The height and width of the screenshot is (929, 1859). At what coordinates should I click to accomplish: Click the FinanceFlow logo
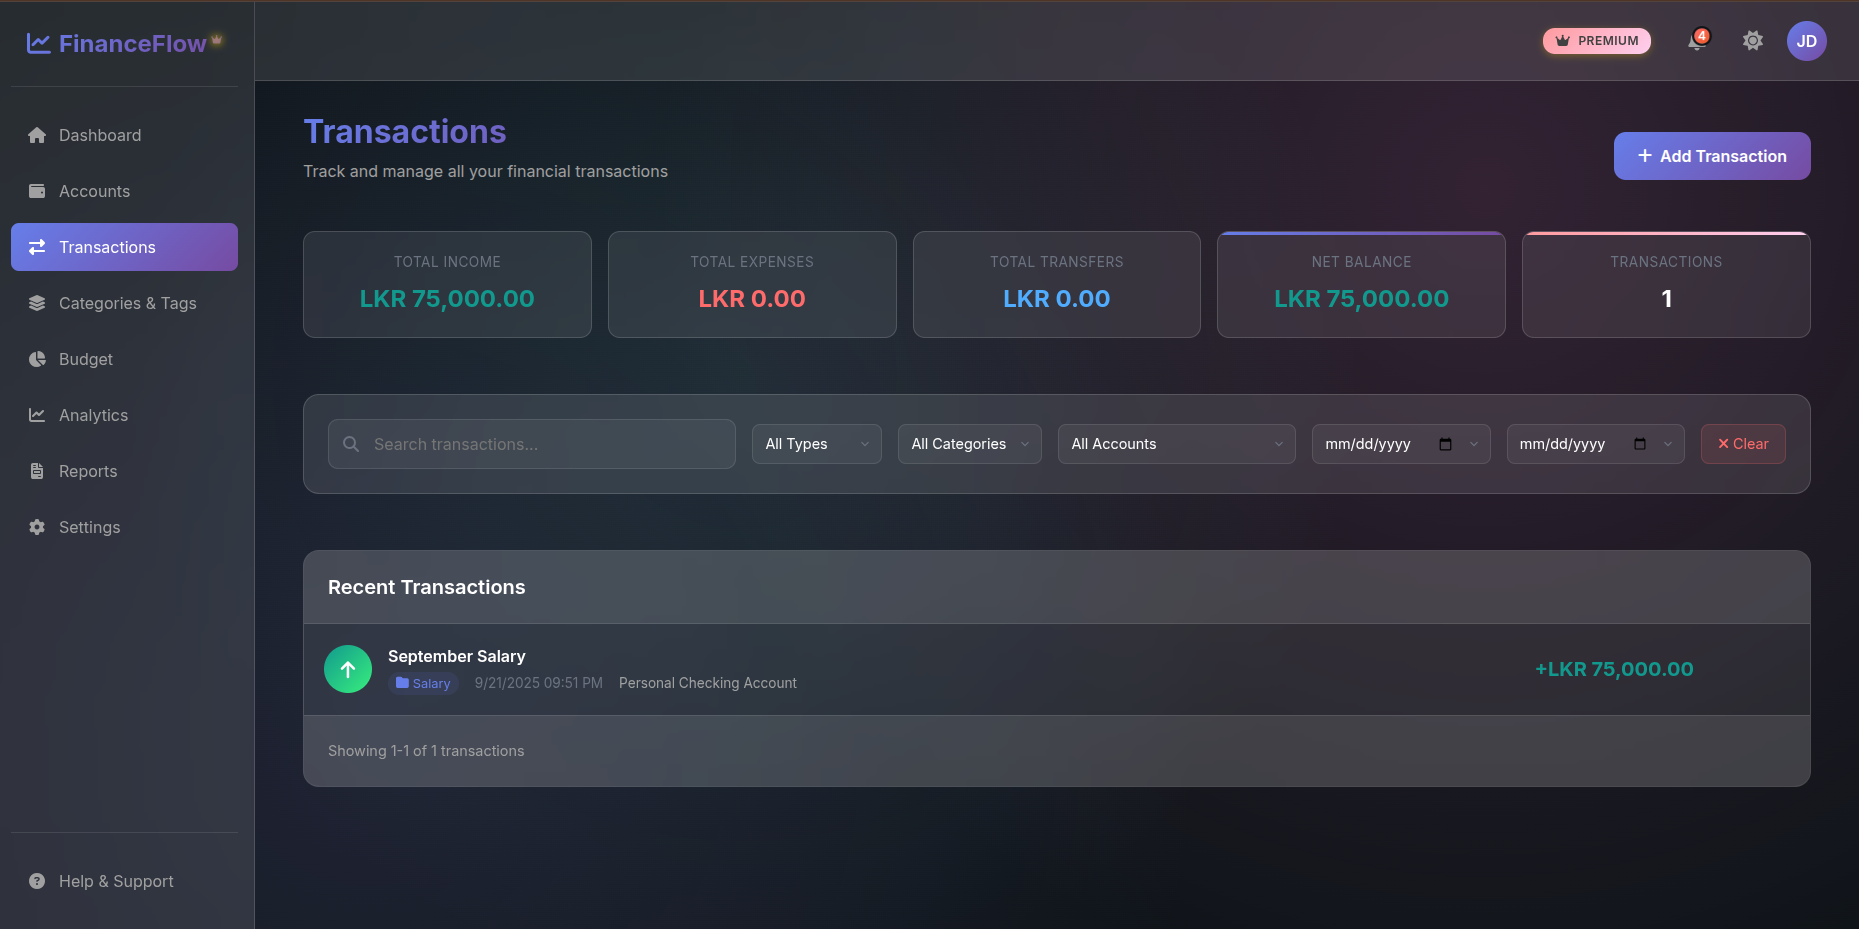pyautogui.click(x=124, y=43)
